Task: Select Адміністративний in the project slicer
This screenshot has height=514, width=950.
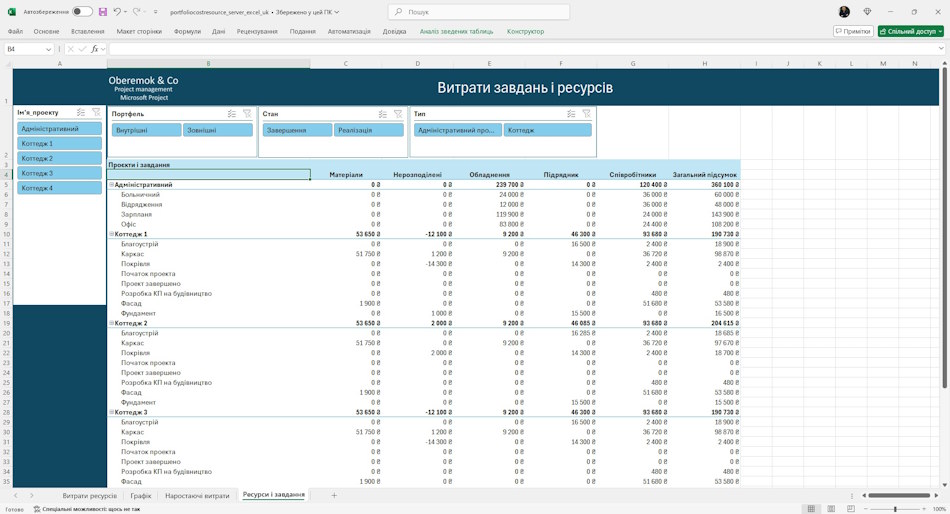Action: pyautogui.click(x=59, y=128)
